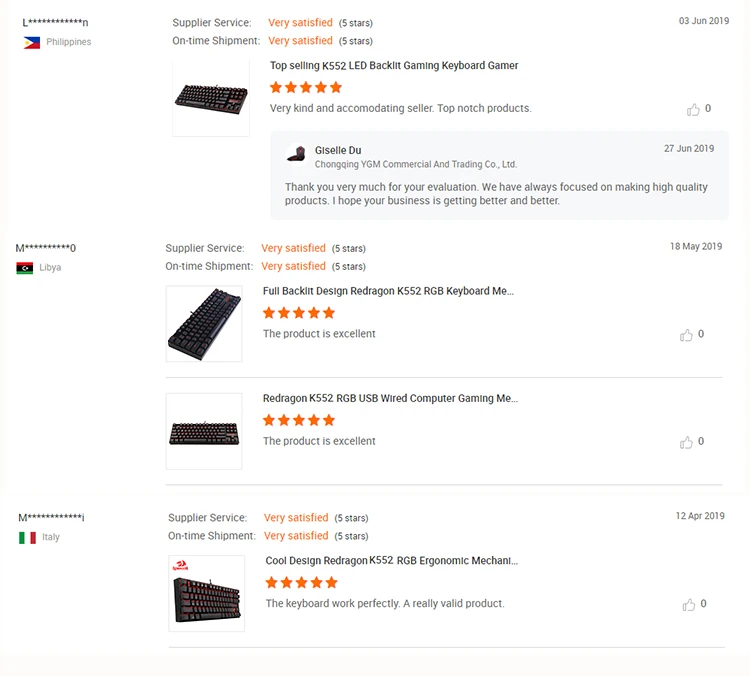Click star rating of Philippines review
Viewport: 750px width, 676px height.
(x=306, y=87)
